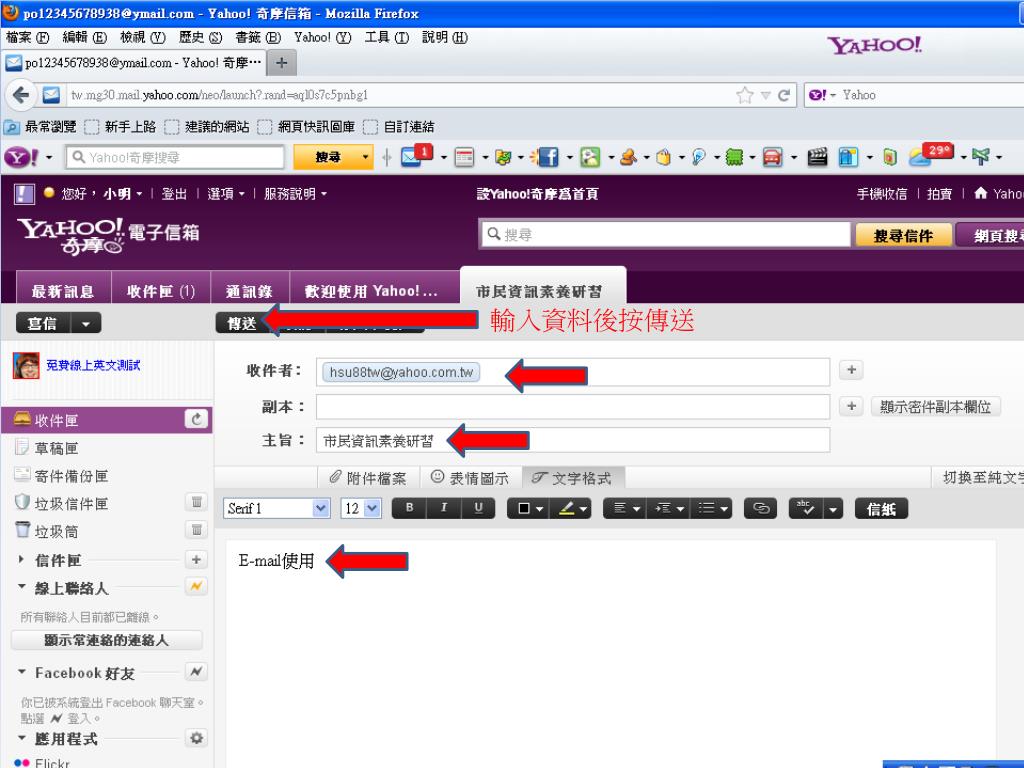
Task: Open spell check language dropdown arrow
Action: (x=833, y=508)
